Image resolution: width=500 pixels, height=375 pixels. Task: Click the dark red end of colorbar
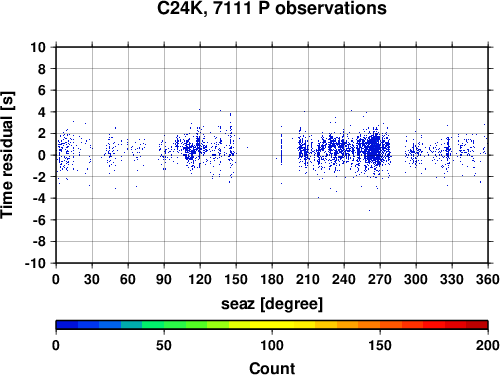(477, 325)
